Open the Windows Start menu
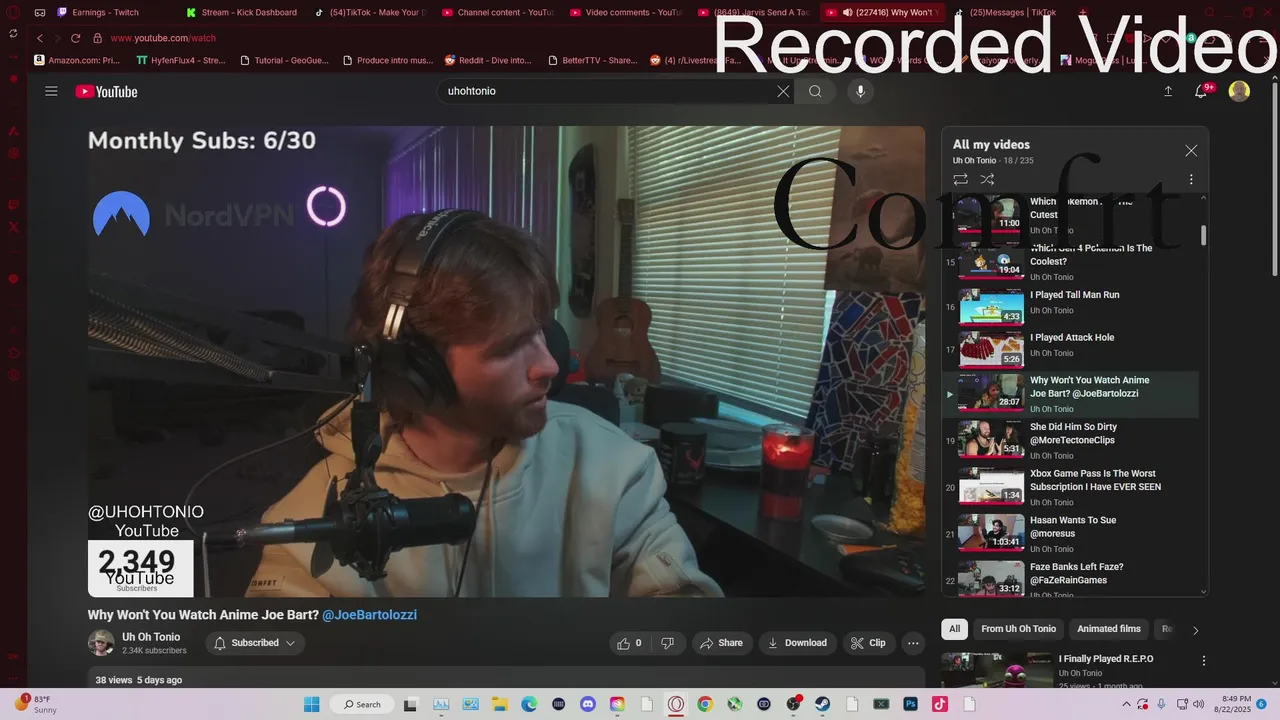Image resolution: width=1280 pixels, height=720 pixels. 311,704
